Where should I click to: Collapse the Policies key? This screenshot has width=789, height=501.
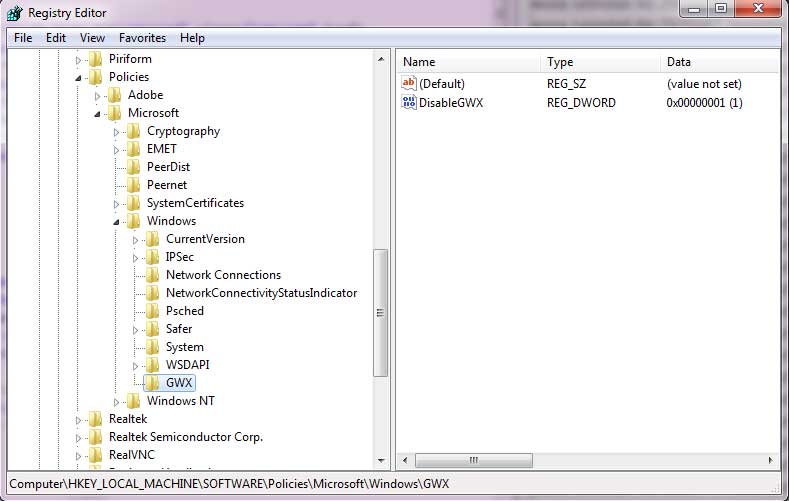click(x=78, y=78)
